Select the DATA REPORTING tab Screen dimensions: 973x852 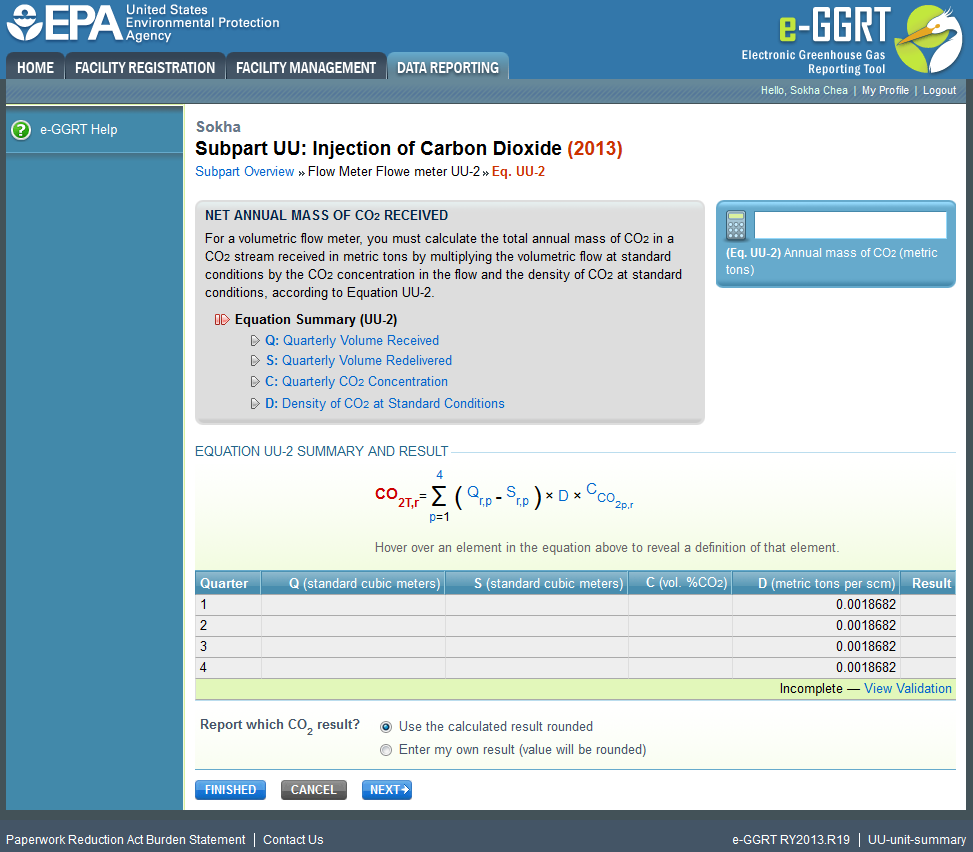coord(448,67)
